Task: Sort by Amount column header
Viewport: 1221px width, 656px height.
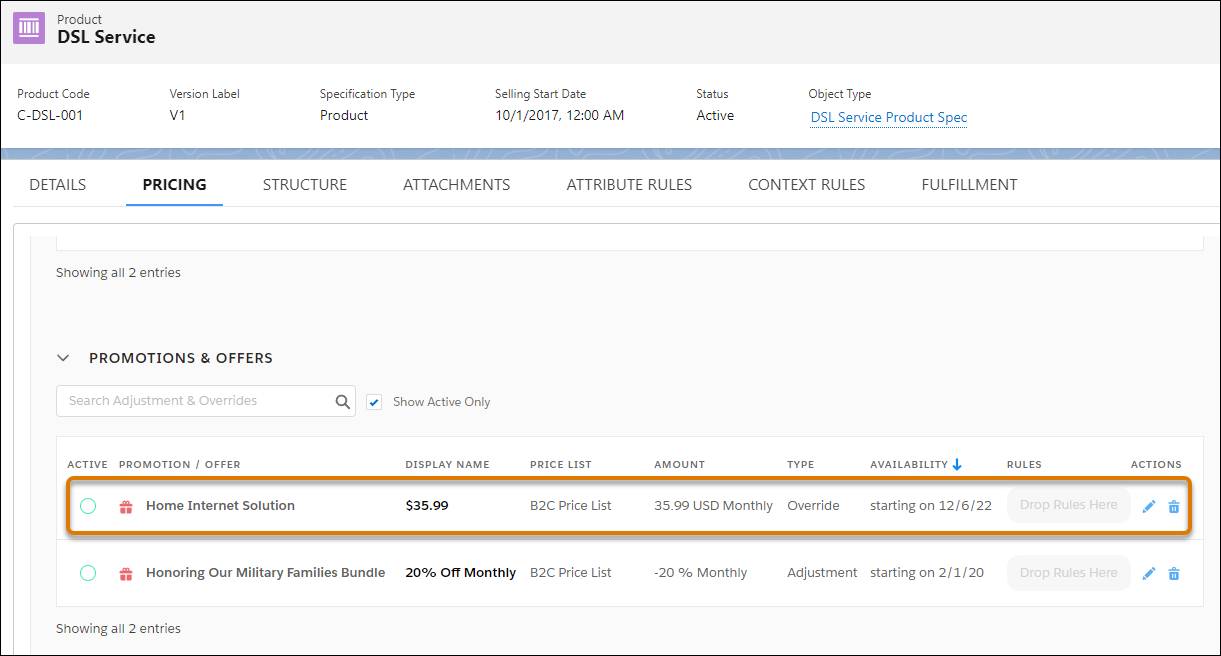Action: [x=679, y=465]
